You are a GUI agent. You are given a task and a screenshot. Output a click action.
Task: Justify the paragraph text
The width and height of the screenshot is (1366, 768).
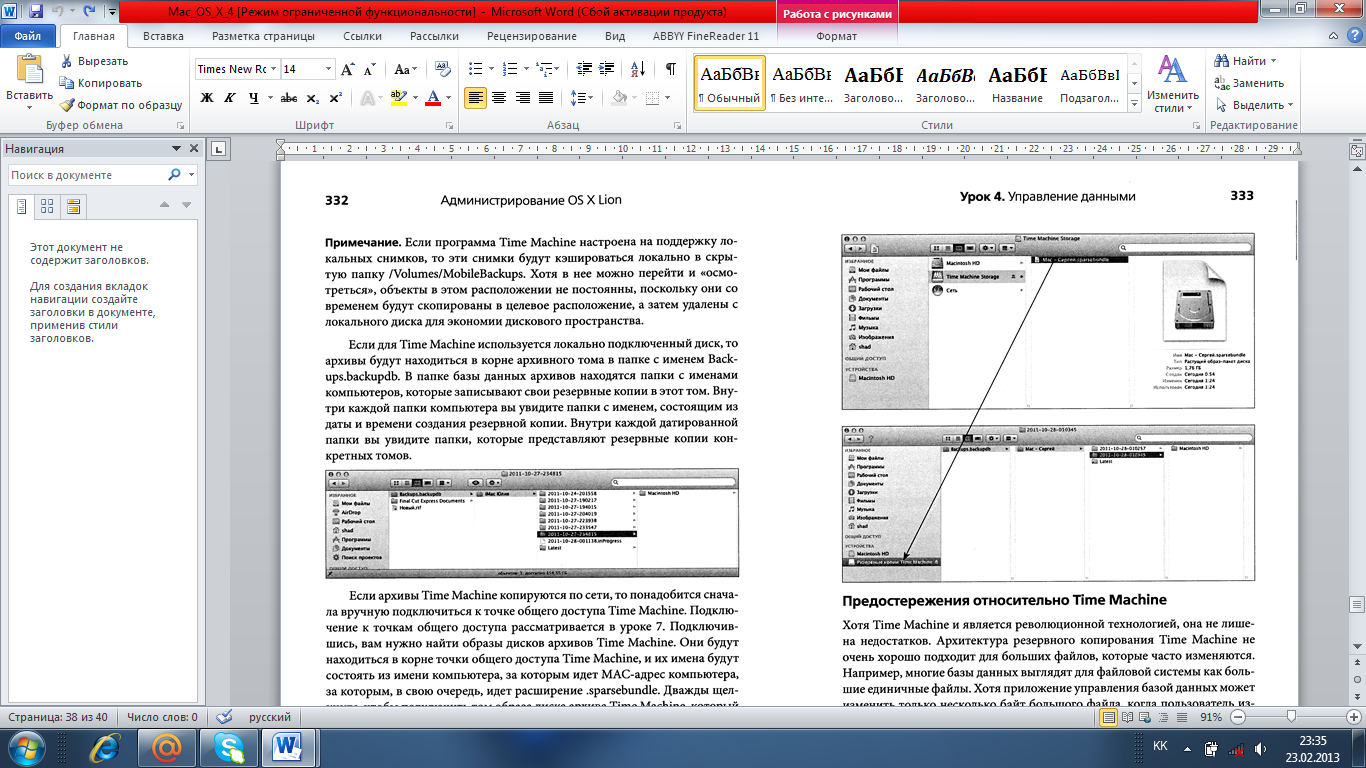(x=546, y=98)
